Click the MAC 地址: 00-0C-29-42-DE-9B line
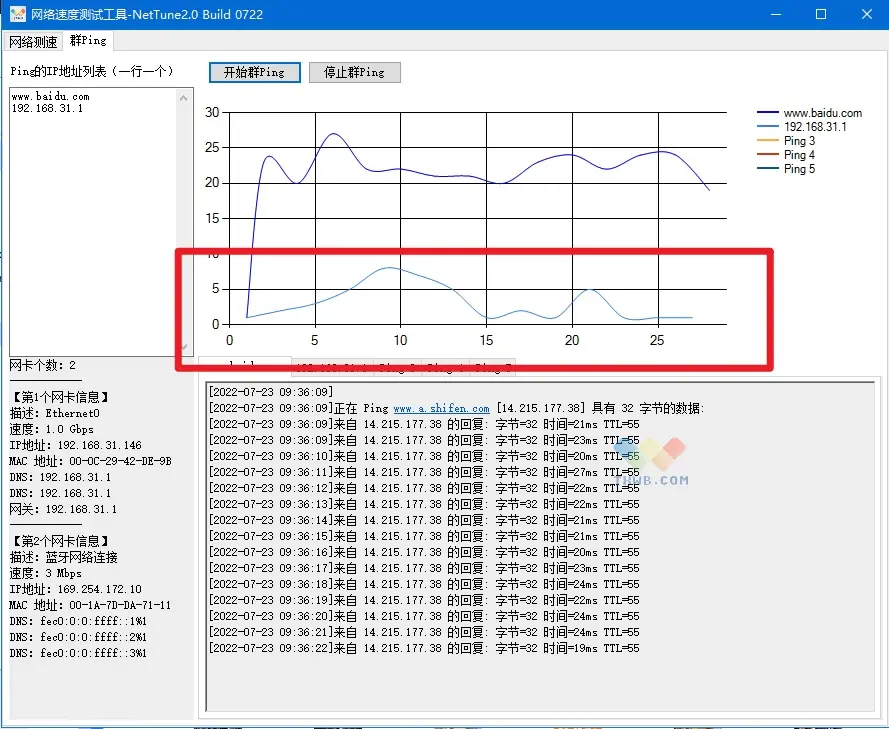The image size is (889, 729). coord(90,461)
